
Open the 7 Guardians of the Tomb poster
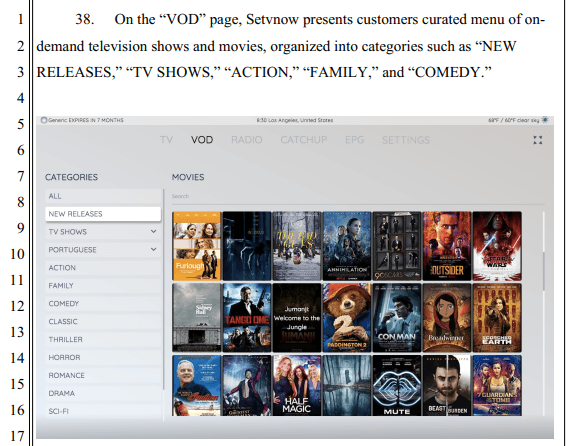[x=497, y=386]
